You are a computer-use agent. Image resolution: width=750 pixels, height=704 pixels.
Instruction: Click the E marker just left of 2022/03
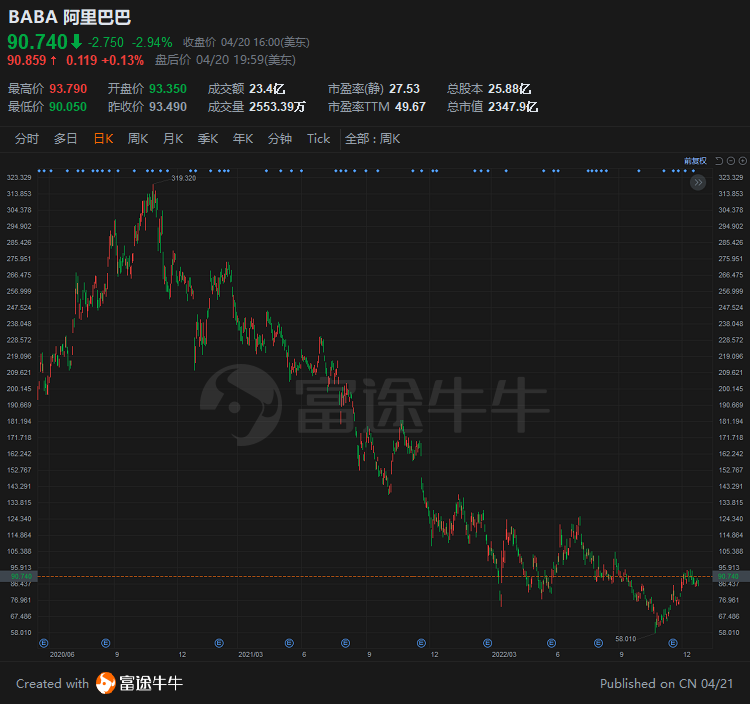(x=487, y=643)
